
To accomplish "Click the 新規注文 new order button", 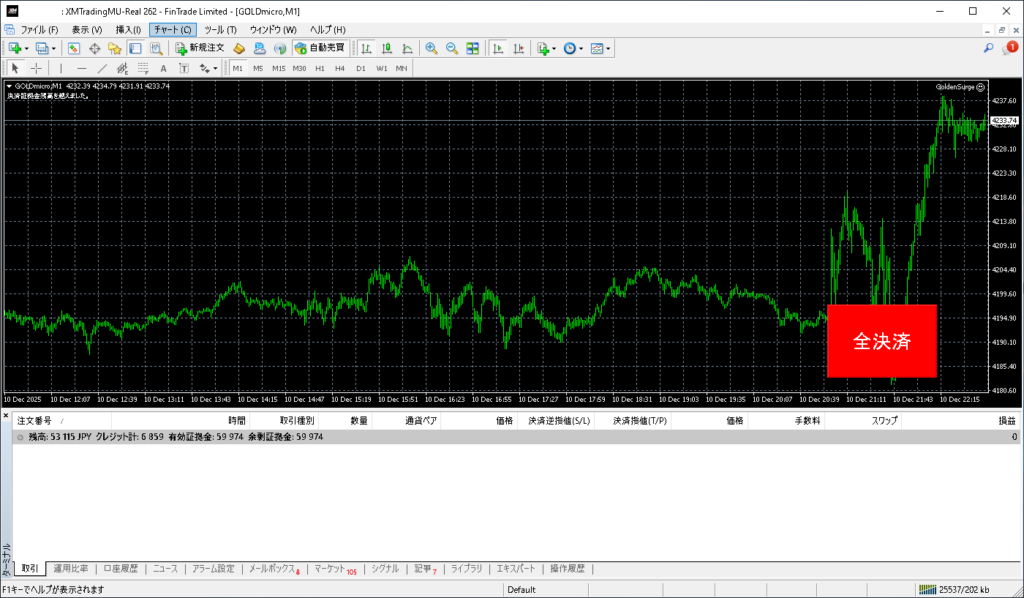I will coord(200,48).
